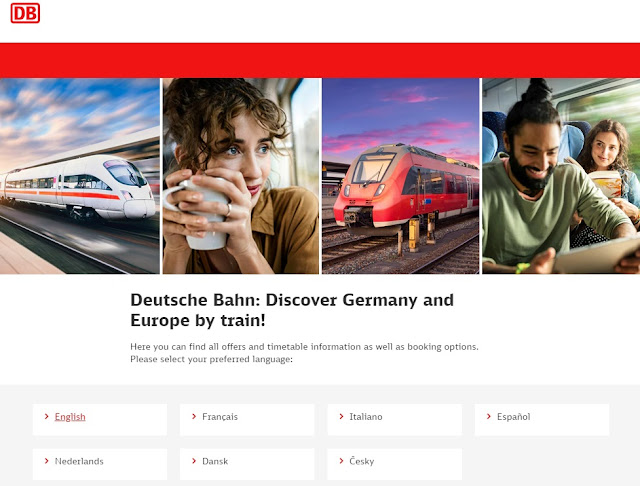Click "Please select your preferred language:" text

(211, 359)
